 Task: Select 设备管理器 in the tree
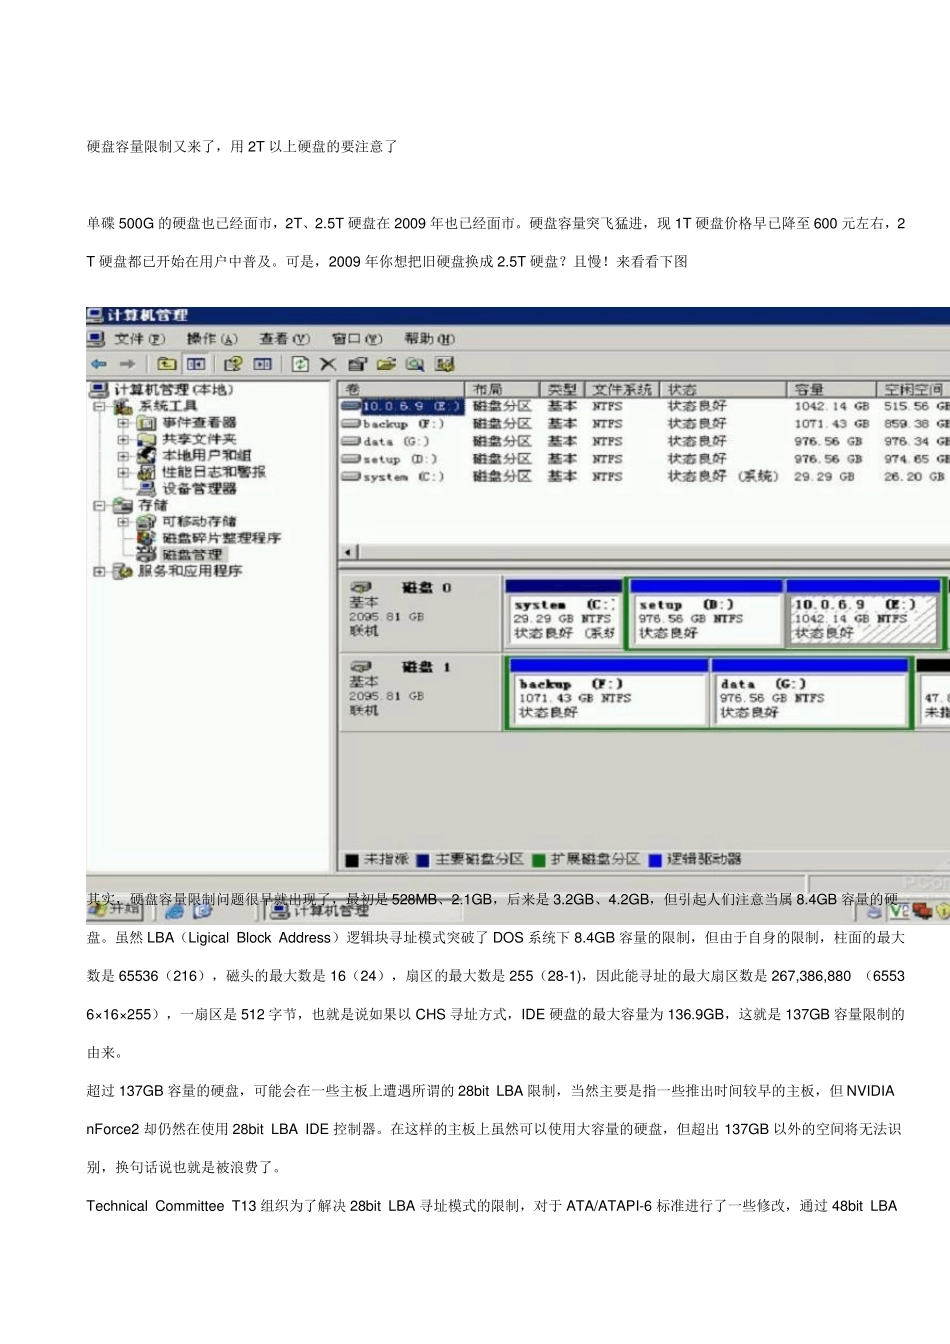click(x=199, y=488)
